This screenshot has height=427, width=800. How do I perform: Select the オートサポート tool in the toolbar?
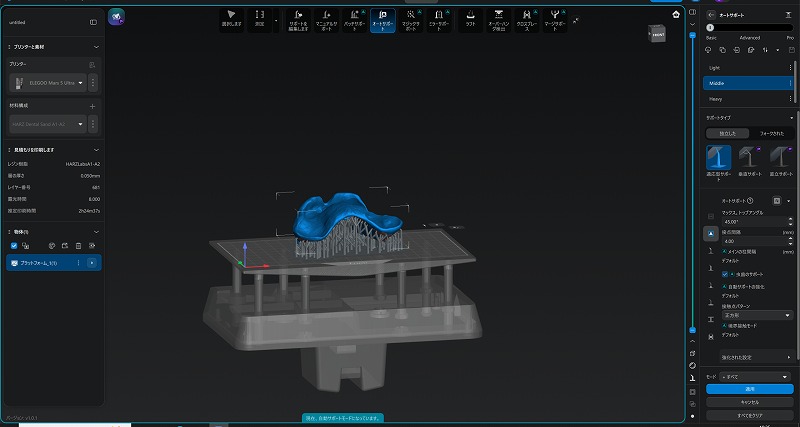tap(382, 20)
